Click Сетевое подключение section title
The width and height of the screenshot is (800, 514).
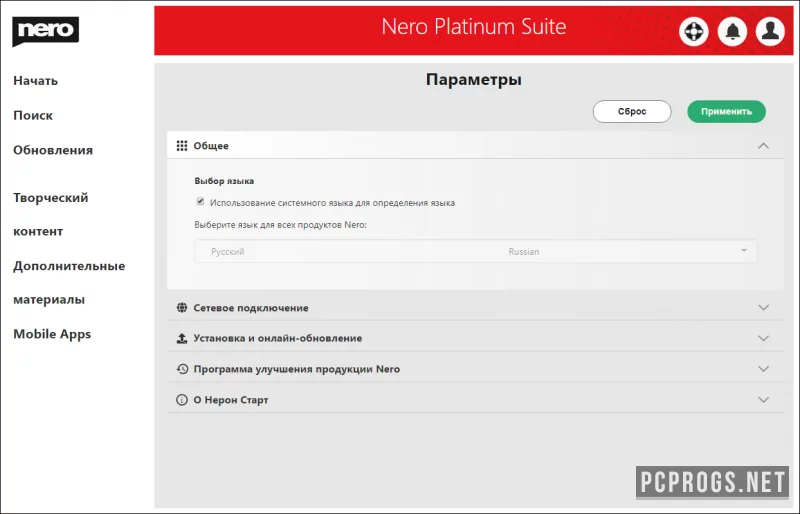coord(251,308)
